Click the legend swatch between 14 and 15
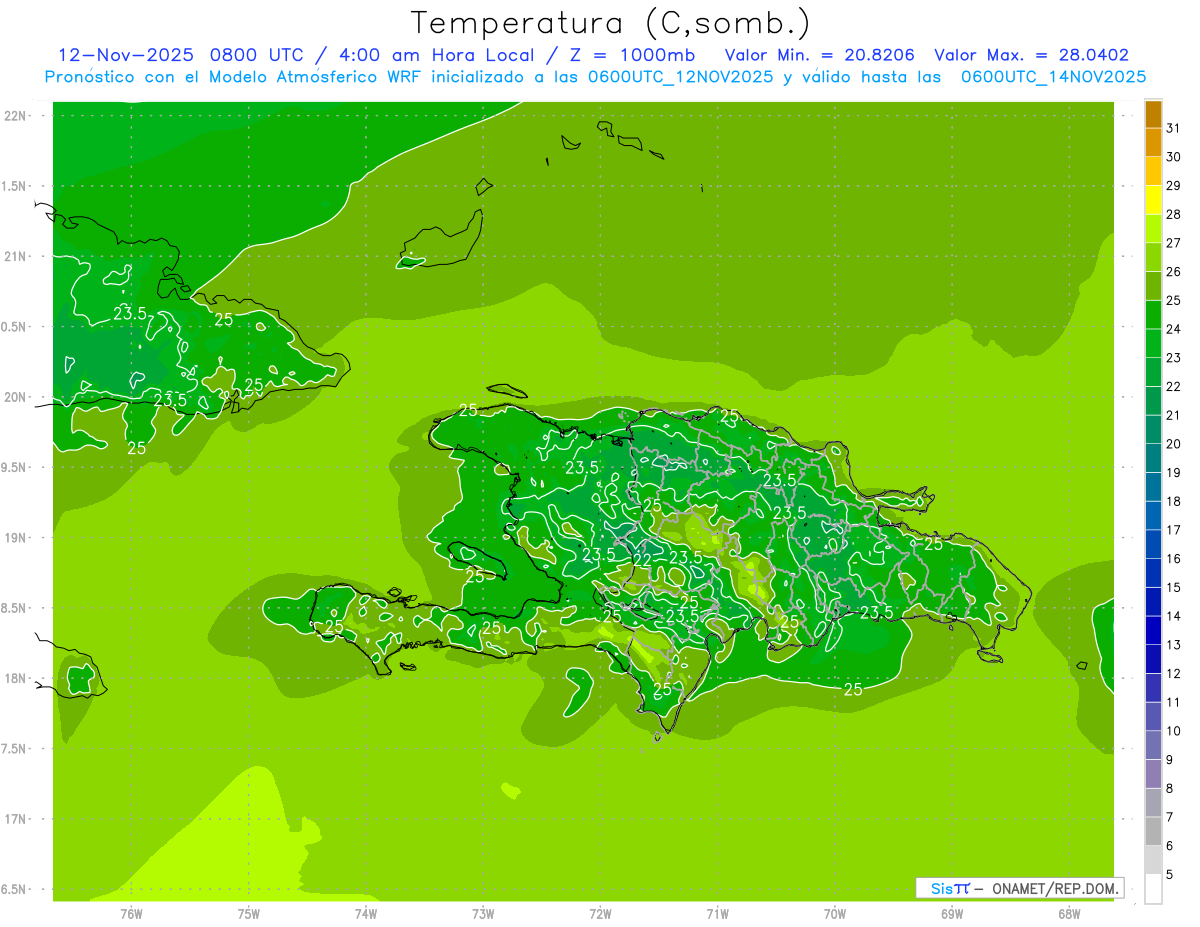 (x=1153, y=602)
